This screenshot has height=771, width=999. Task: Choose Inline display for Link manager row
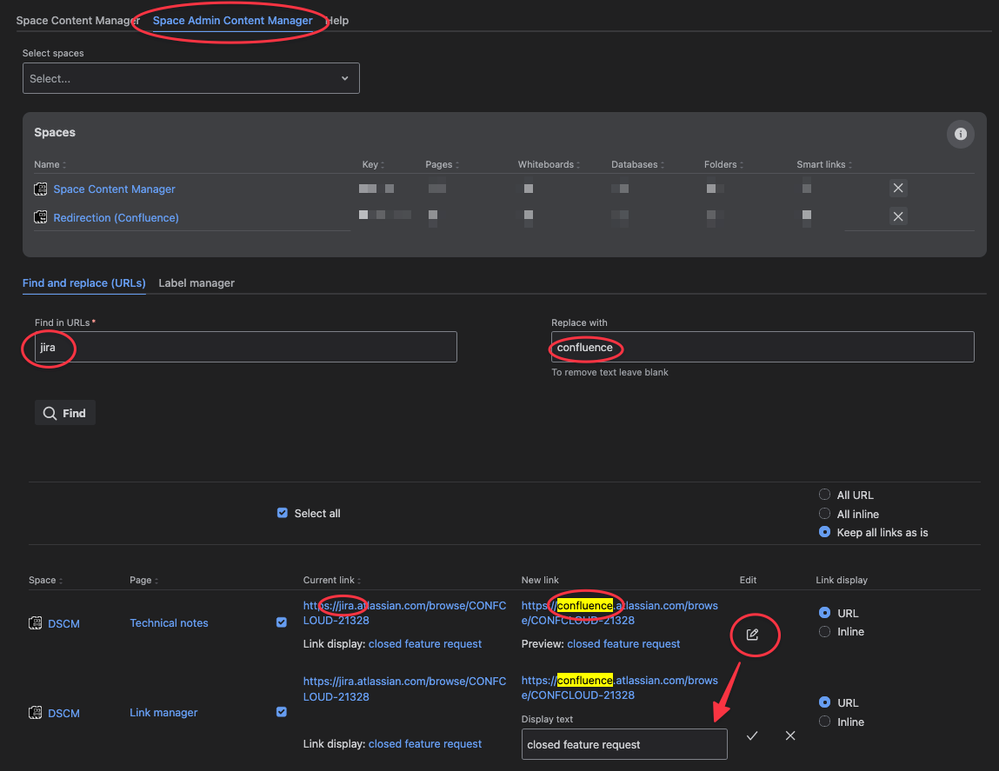[x=824, y=721]
